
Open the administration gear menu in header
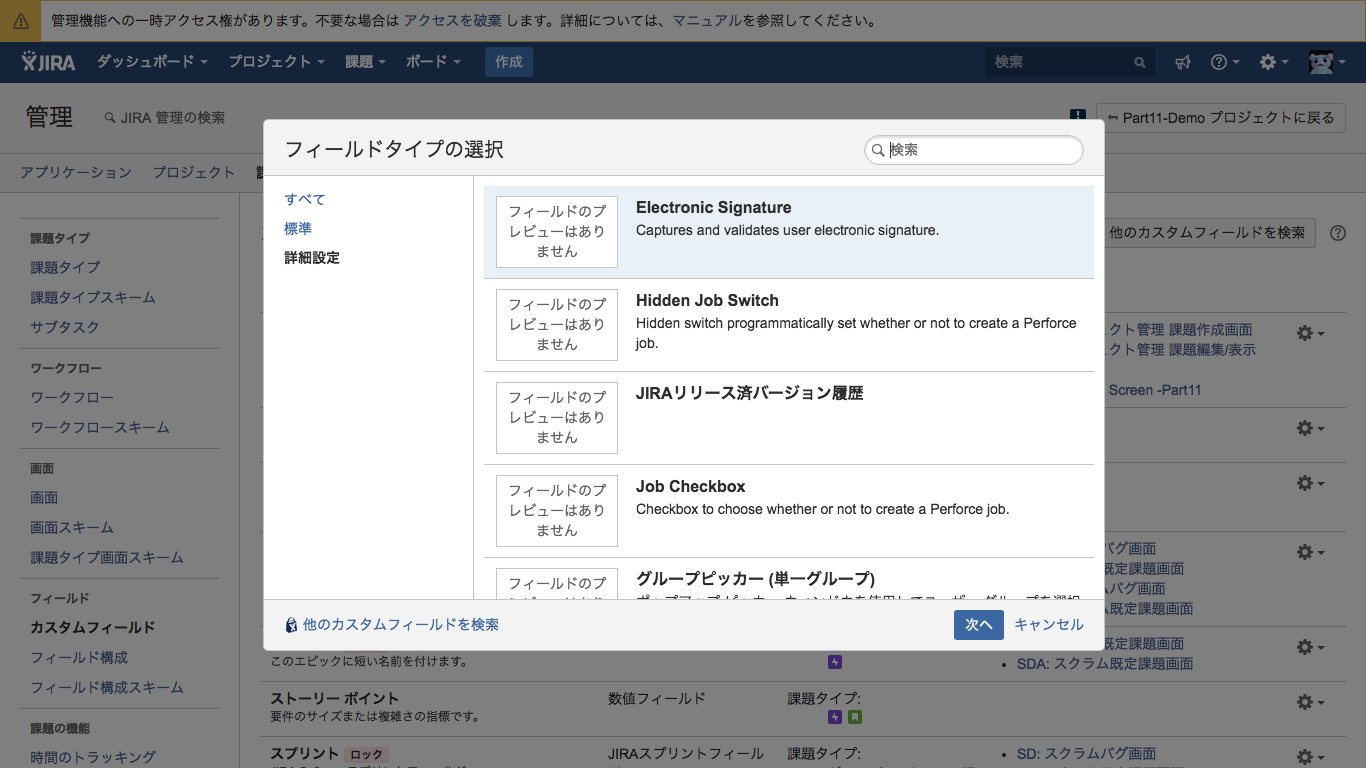pos(1274,62)
